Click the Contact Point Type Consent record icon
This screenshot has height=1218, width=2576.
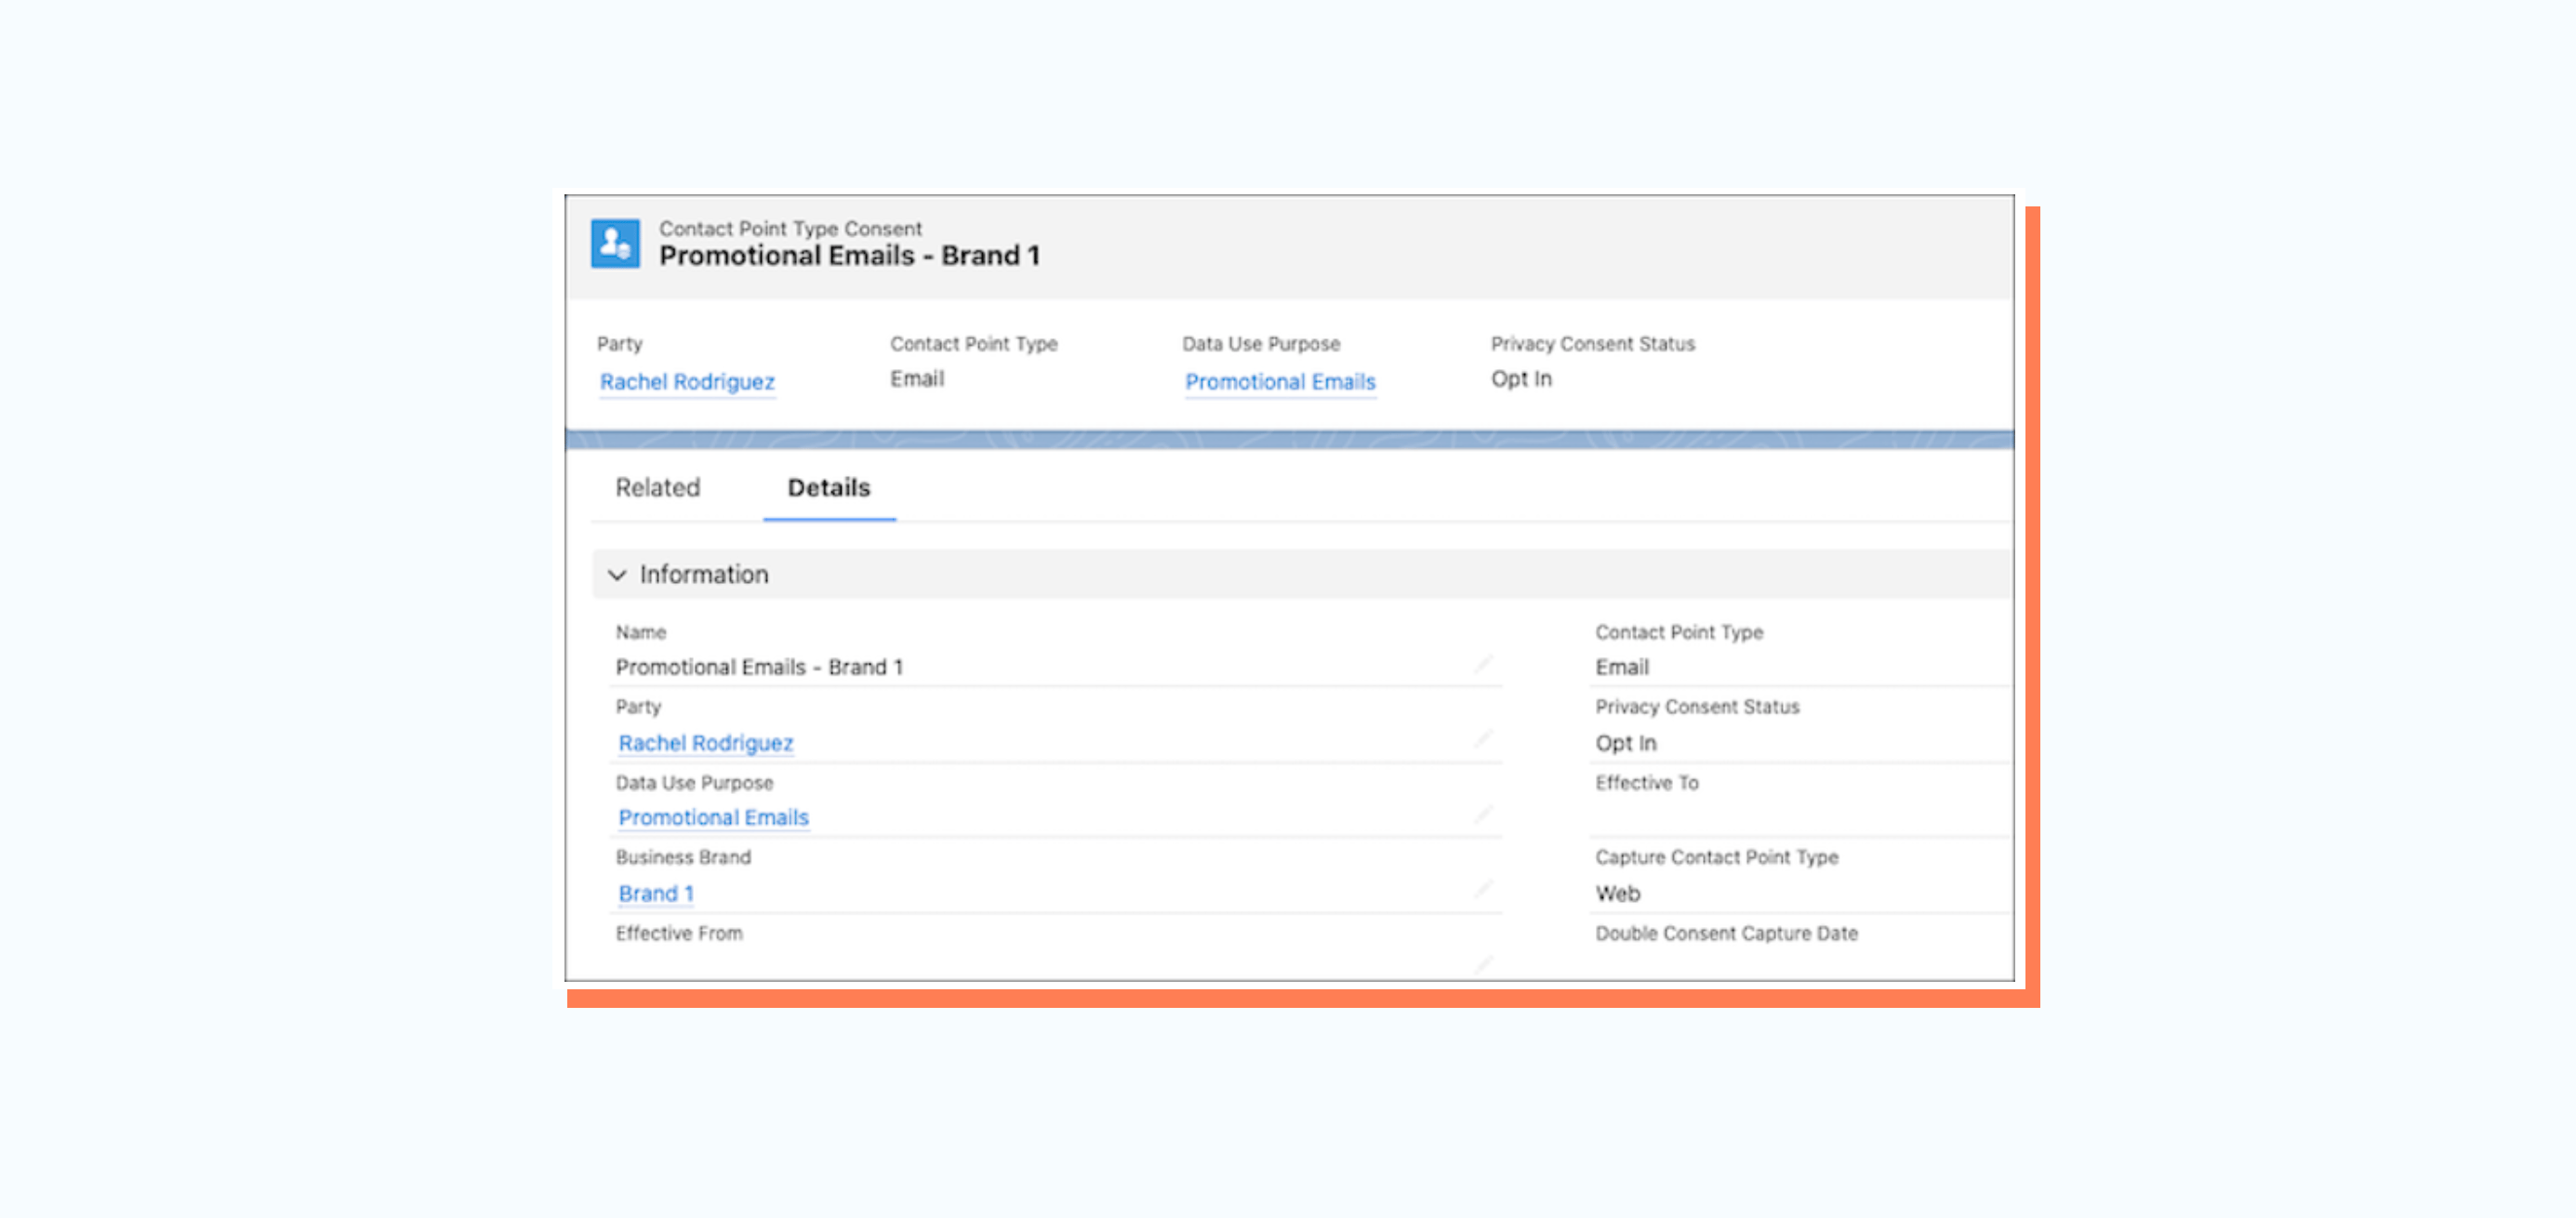coord(615,243)
